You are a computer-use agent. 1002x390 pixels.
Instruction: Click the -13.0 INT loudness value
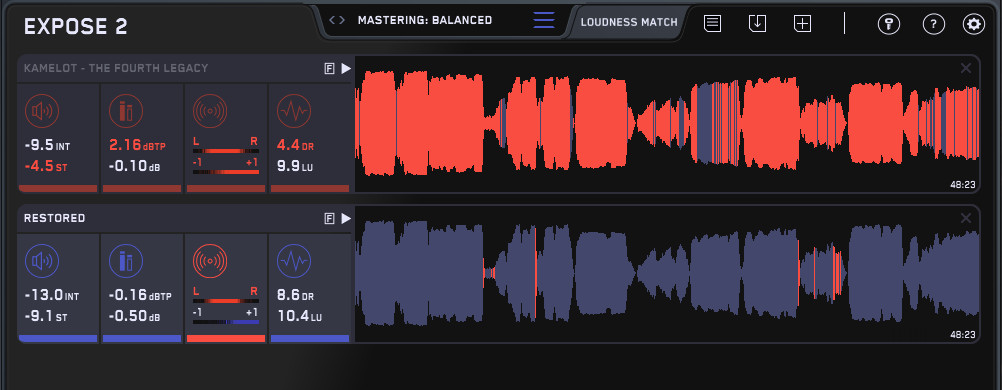[x=52, y=296]
